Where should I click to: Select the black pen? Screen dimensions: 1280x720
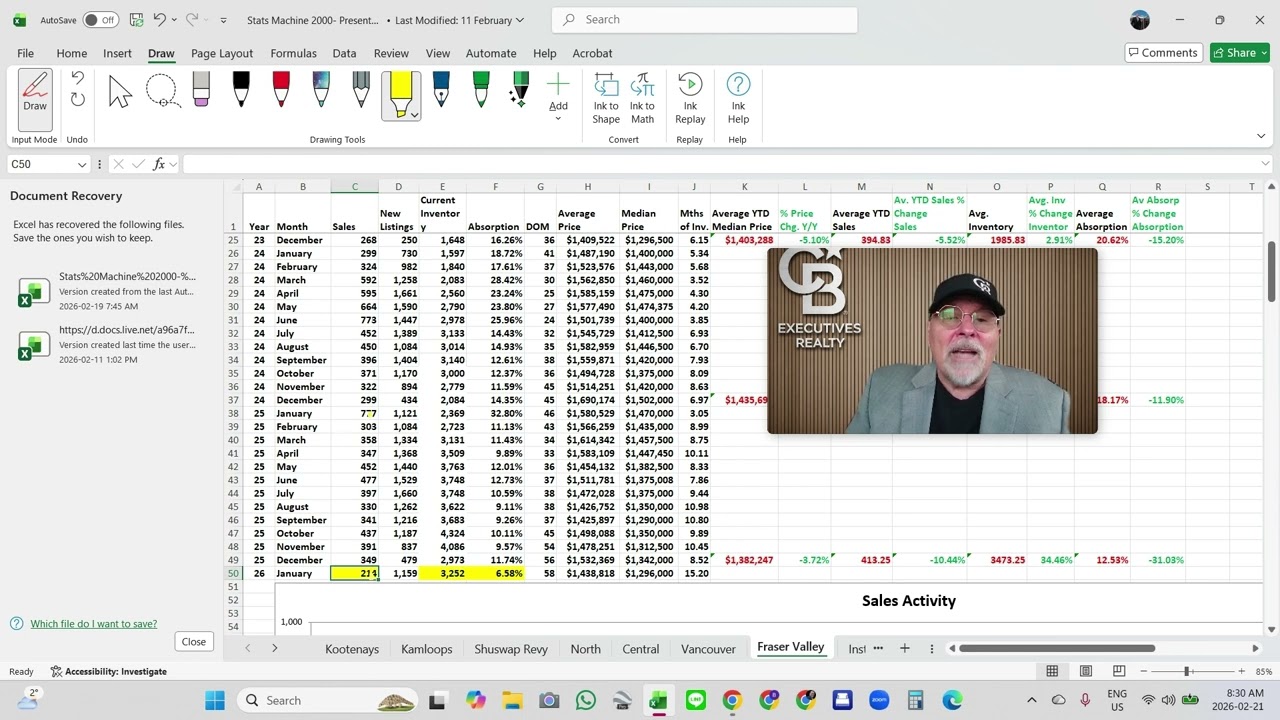pyautogui.click(x=241, y=90)
